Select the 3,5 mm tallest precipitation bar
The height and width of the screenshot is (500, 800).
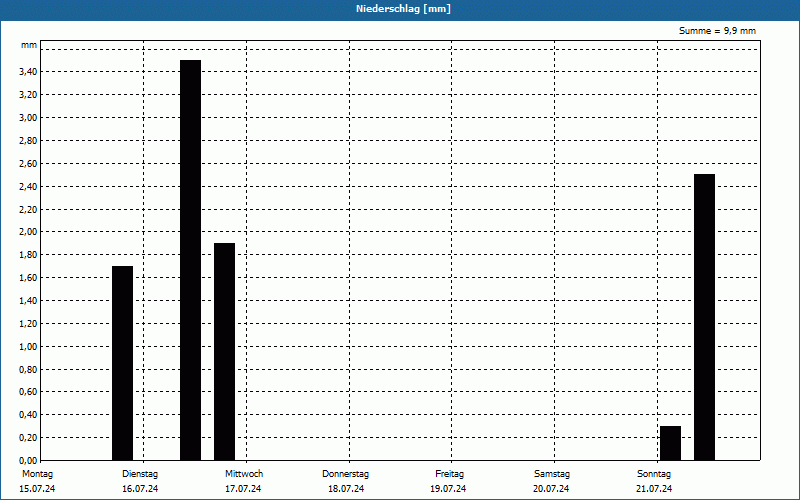click(x=190, y=260)
